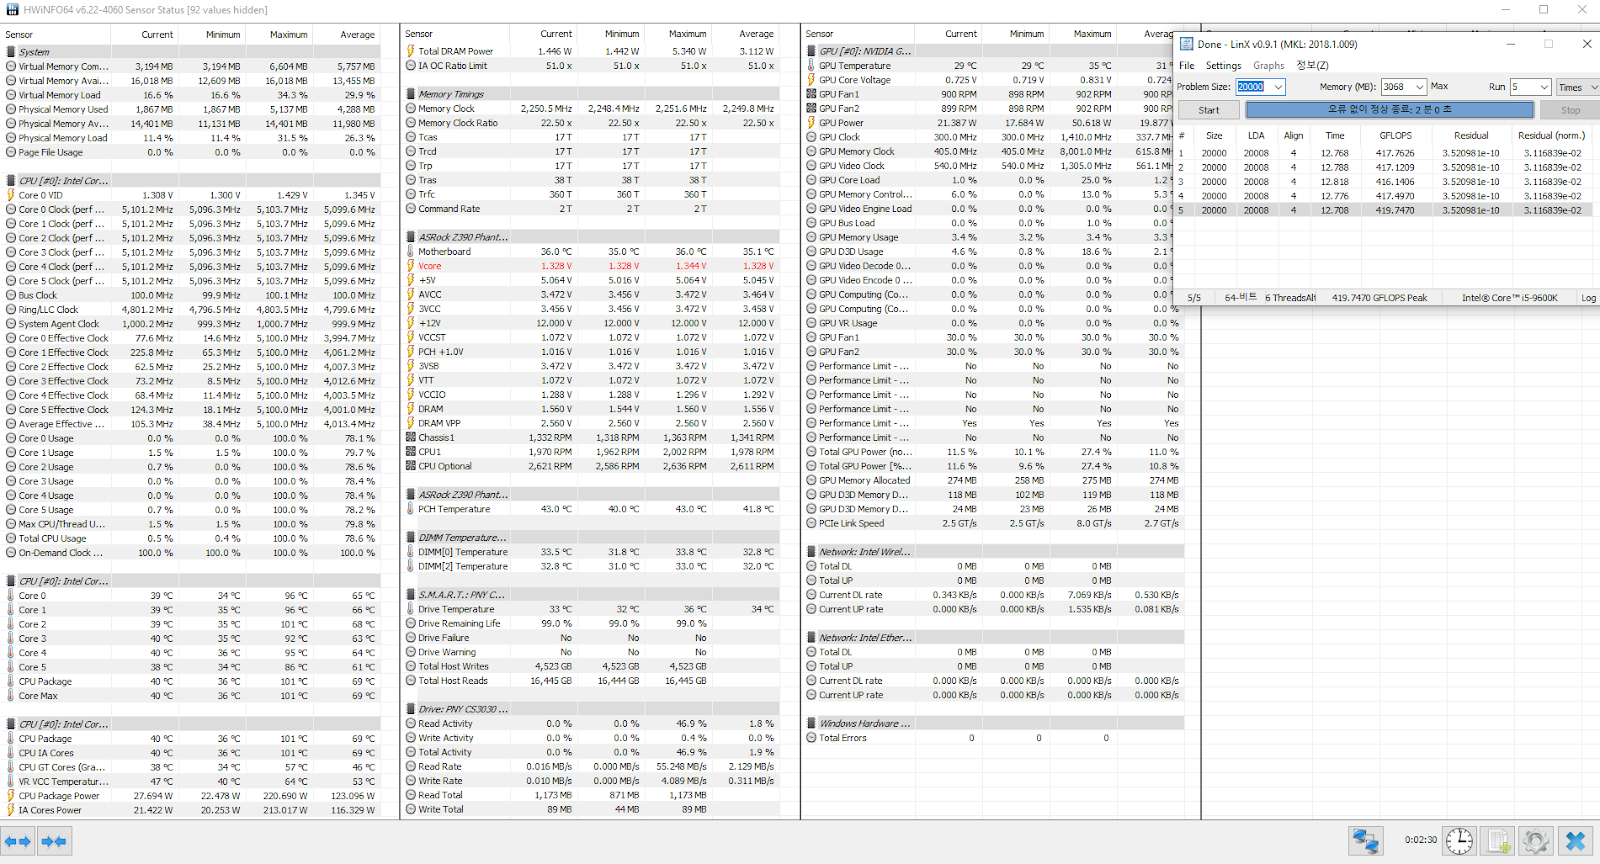Click the thermometer icon beside VR VCC Temperature
Screen dimensions: 1600x864
click(x=11, y=782)
